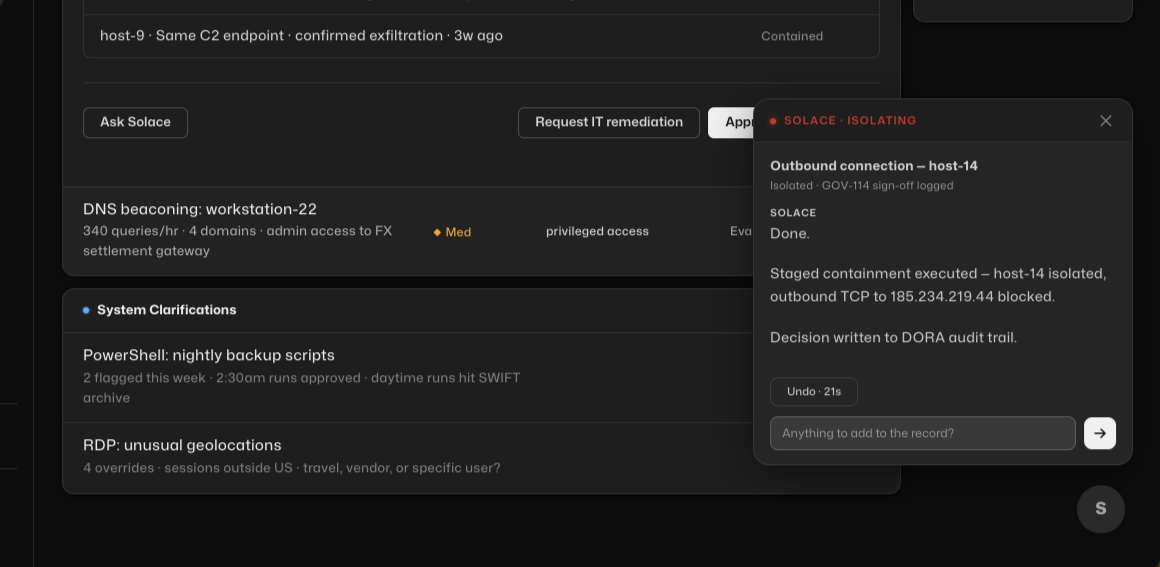Close the Solace isolating panel

click(1105, 121)
